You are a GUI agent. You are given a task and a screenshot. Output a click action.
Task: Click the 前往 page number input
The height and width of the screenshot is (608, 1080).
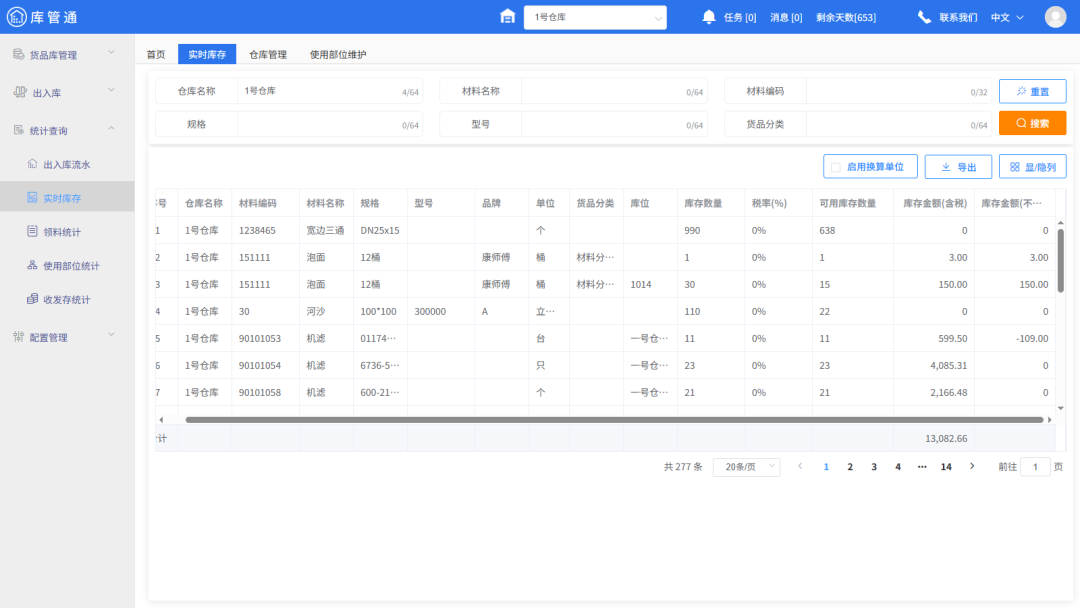pyautogui.click(x=1035, y=467)
